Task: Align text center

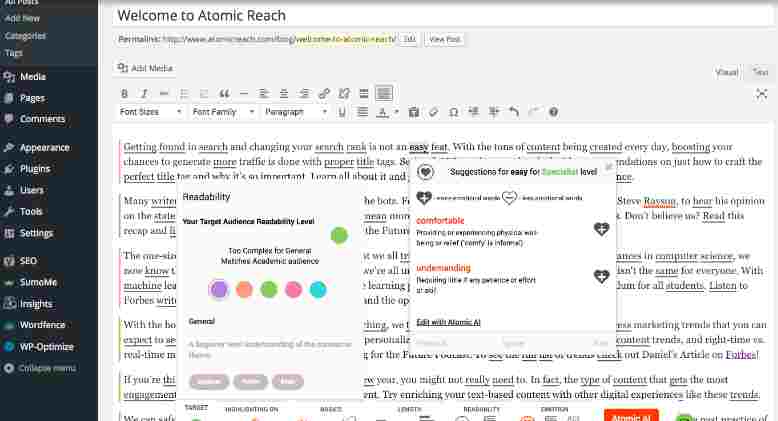Action: (284, 93)
